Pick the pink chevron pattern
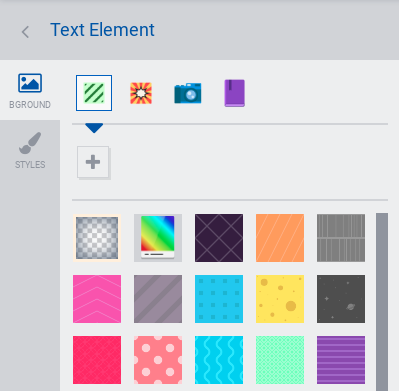Viewport: 399px width, 391px height. pyautogui.click(x=97, y=299)
